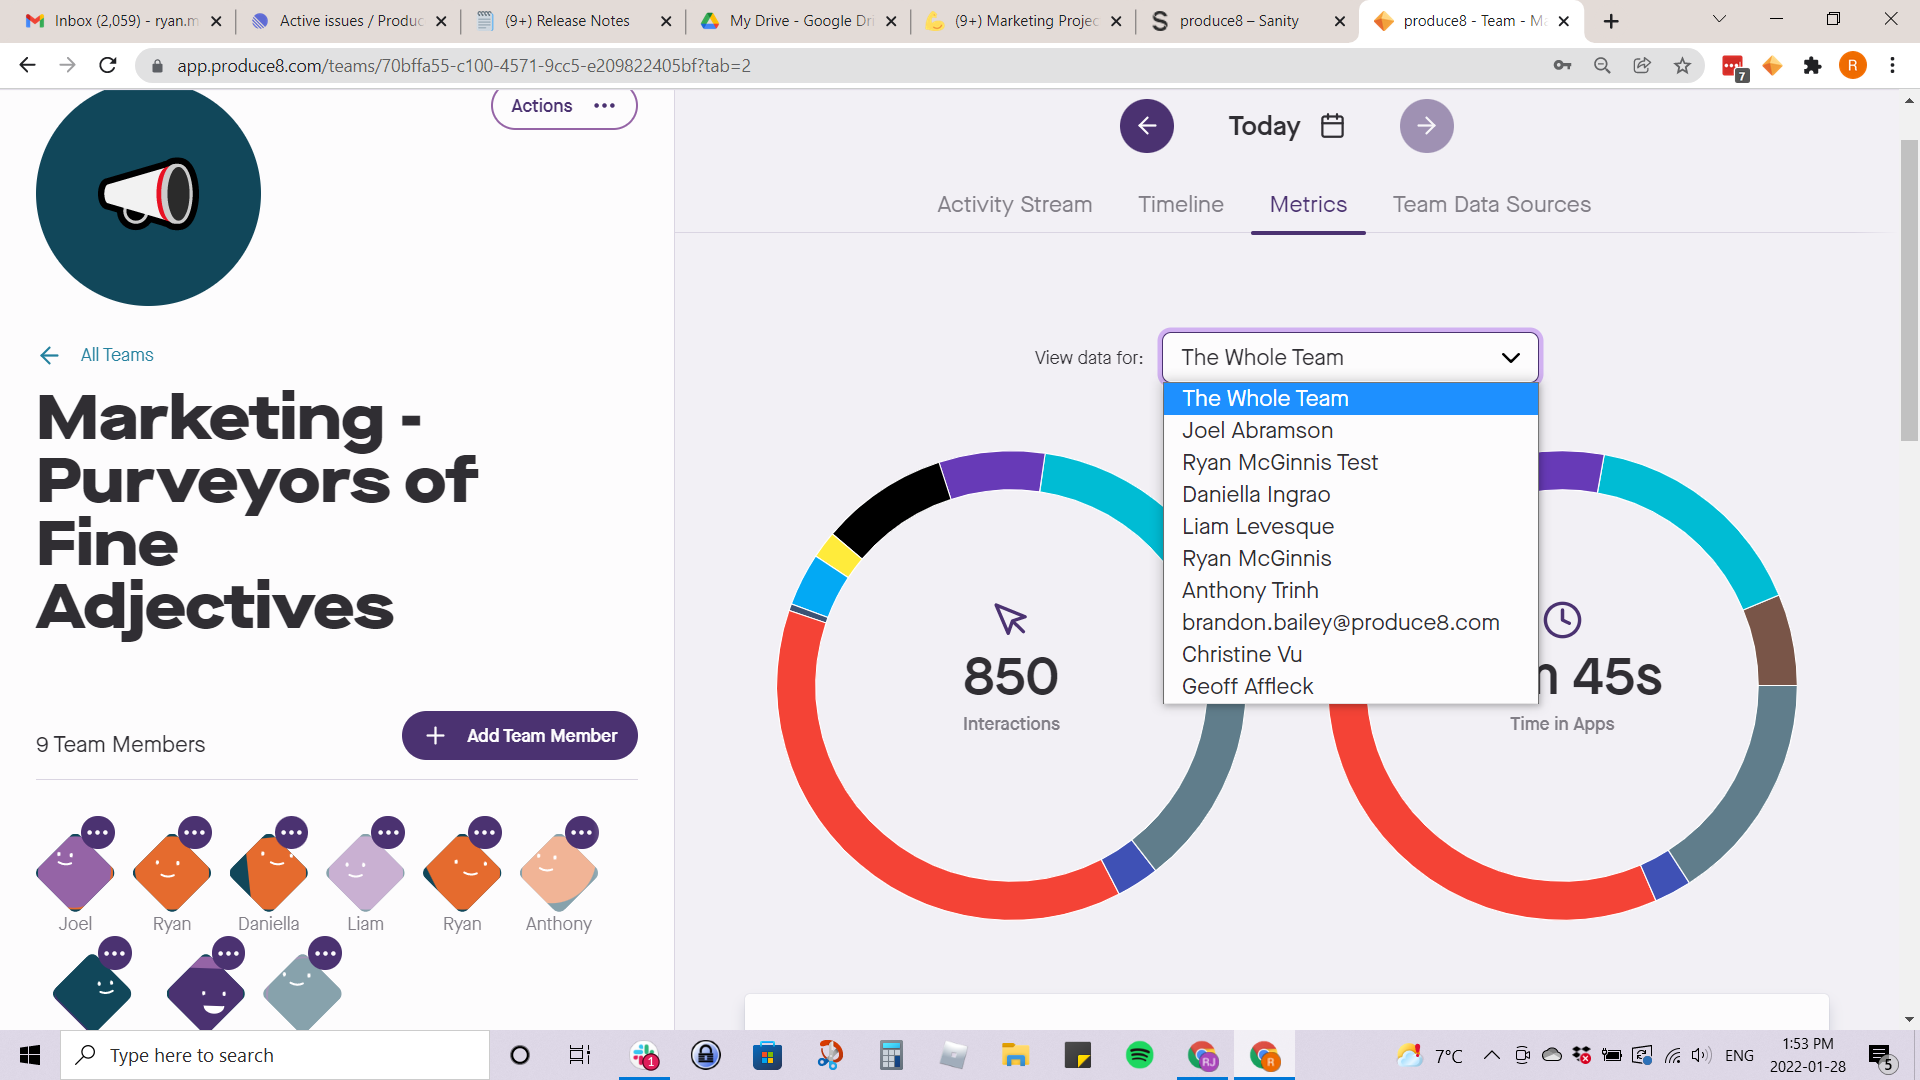The image size is (1920, 1080).
Task: Click the next day arrow button
Action: click(x=1426, y=126)
